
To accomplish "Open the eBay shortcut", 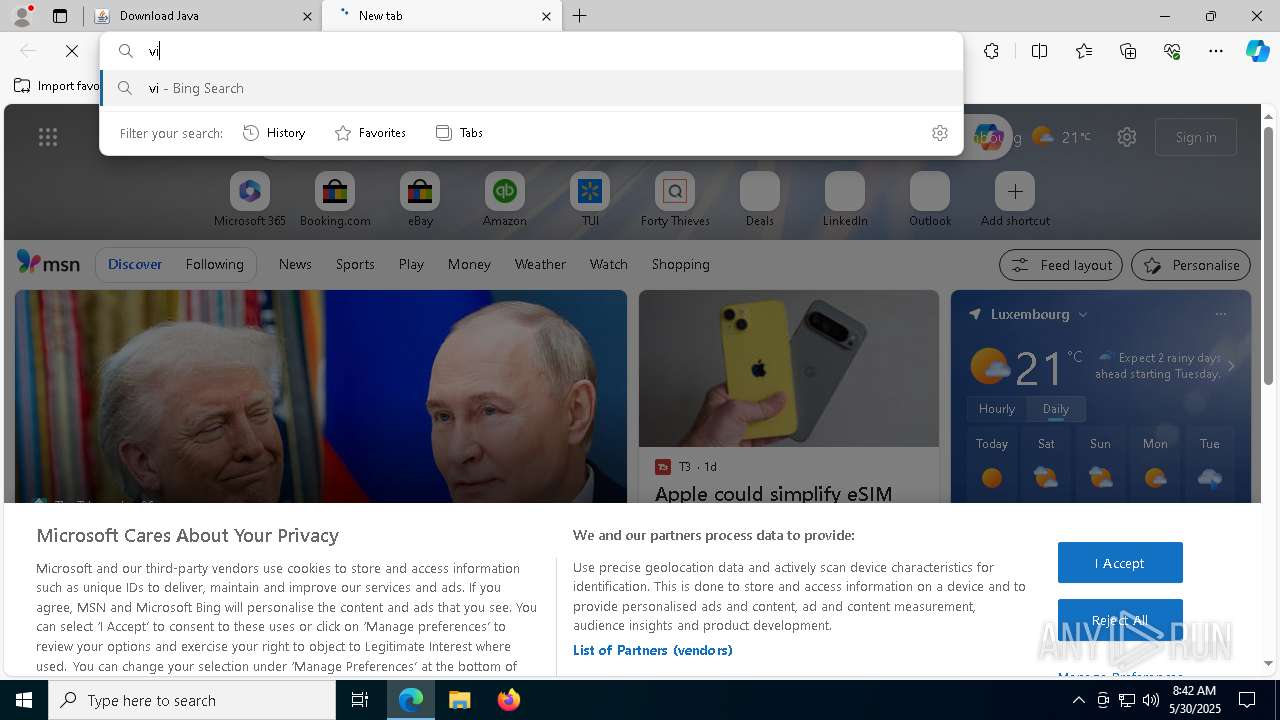I will pos(420,200).
